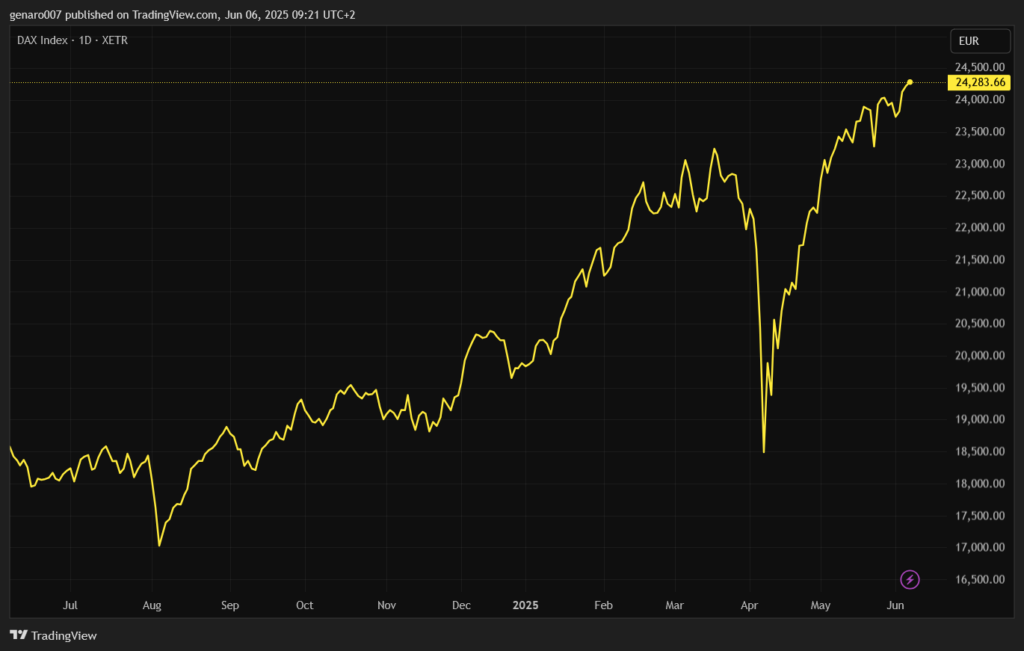Image resolution: width=1024 pixels, height=651 pixels.
Task: Click the Feb label on time axis
Action: click(x=602, y=605)
